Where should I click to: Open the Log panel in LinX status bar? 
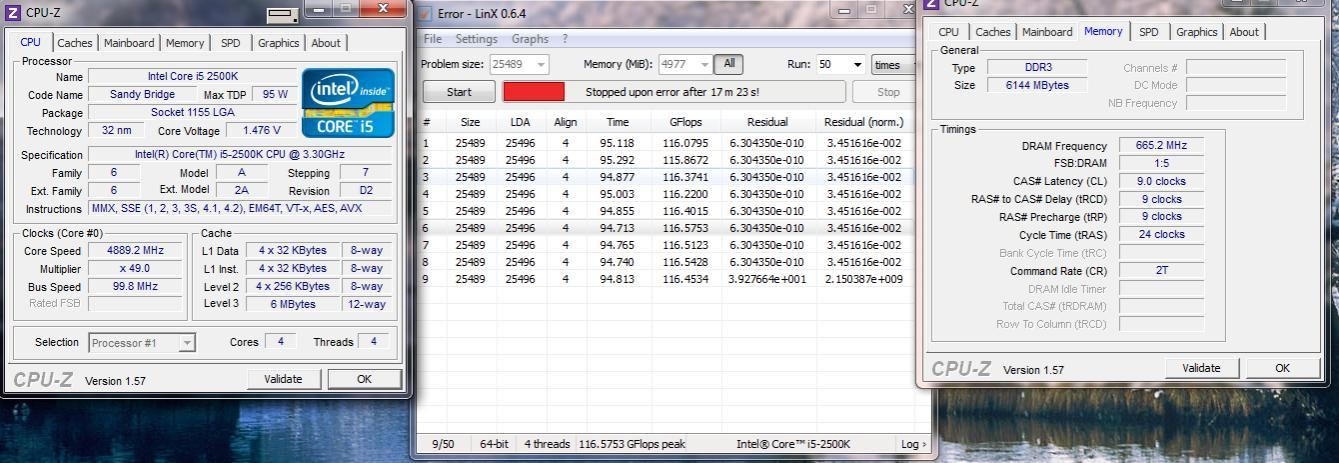(x=913, y=444)
